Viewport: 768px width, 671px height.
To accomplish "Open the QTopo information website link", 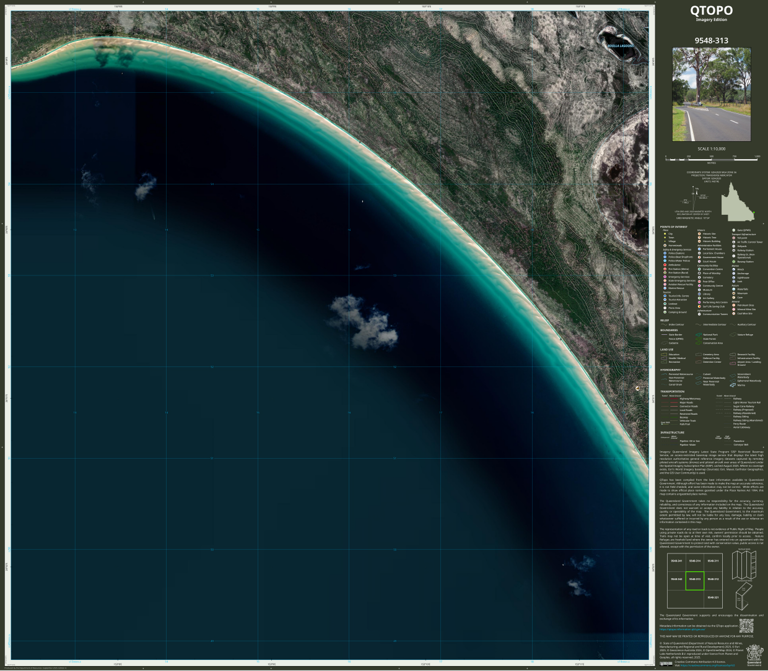I will (x=682, y=629).
